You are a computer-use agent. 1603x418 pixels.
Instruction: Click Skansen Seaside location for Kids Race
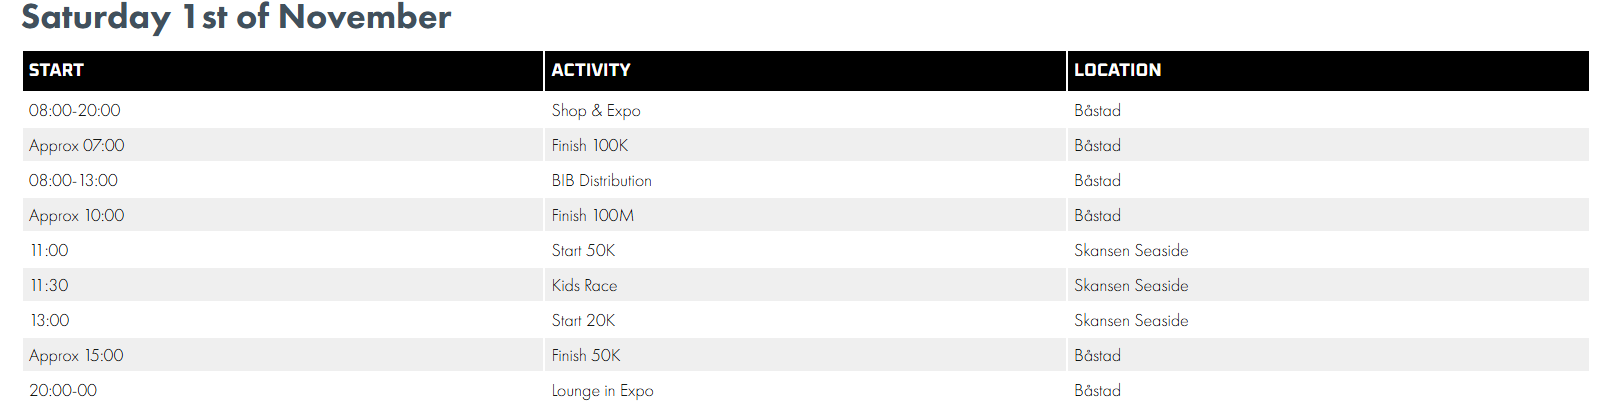[1131, 286]
